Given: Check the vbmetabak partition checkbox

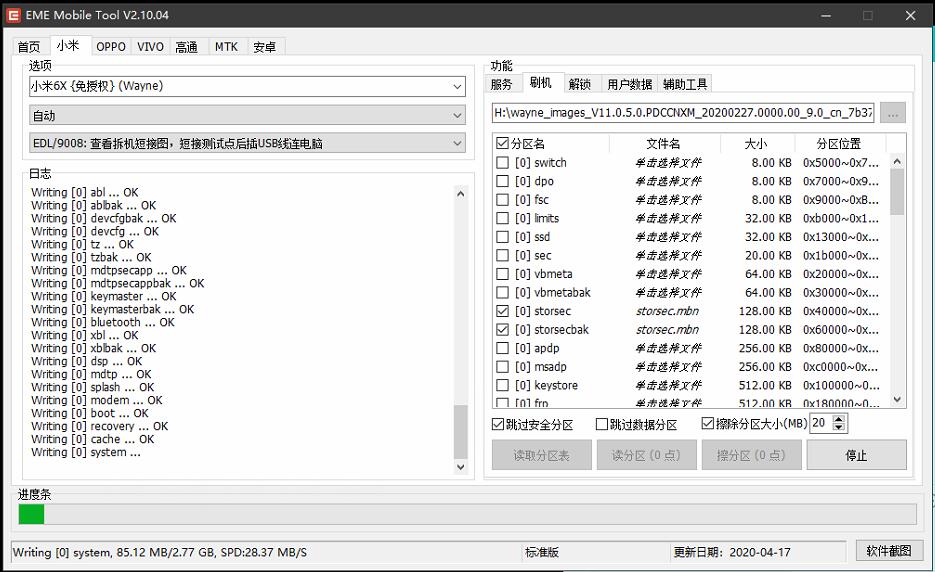Looking at the screenshot, I should [x=503, y=292].
